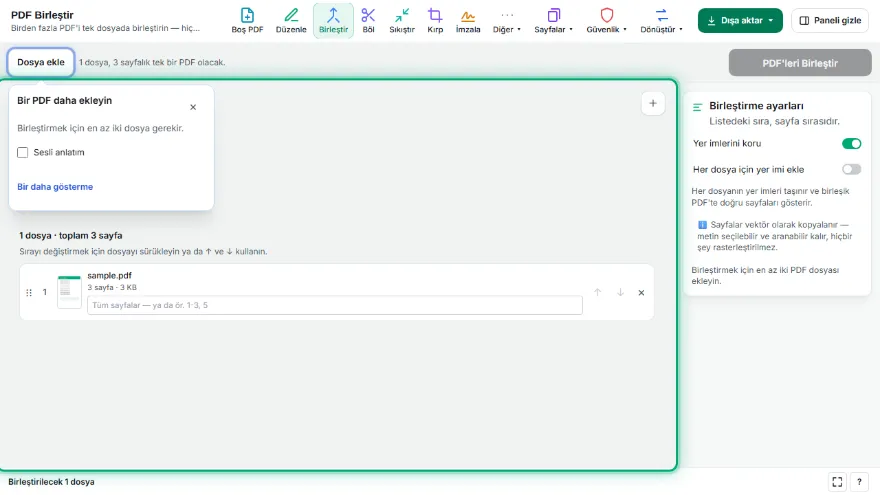Click the sample.pdf file name

[x=109, y=276]
